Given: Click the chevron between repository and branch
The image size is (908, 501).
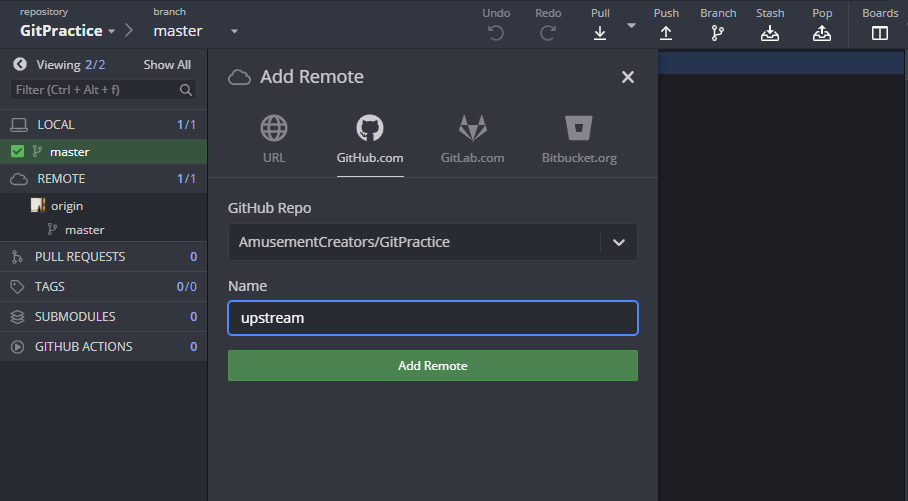Looking at the screenshot, I should (129, 31).
